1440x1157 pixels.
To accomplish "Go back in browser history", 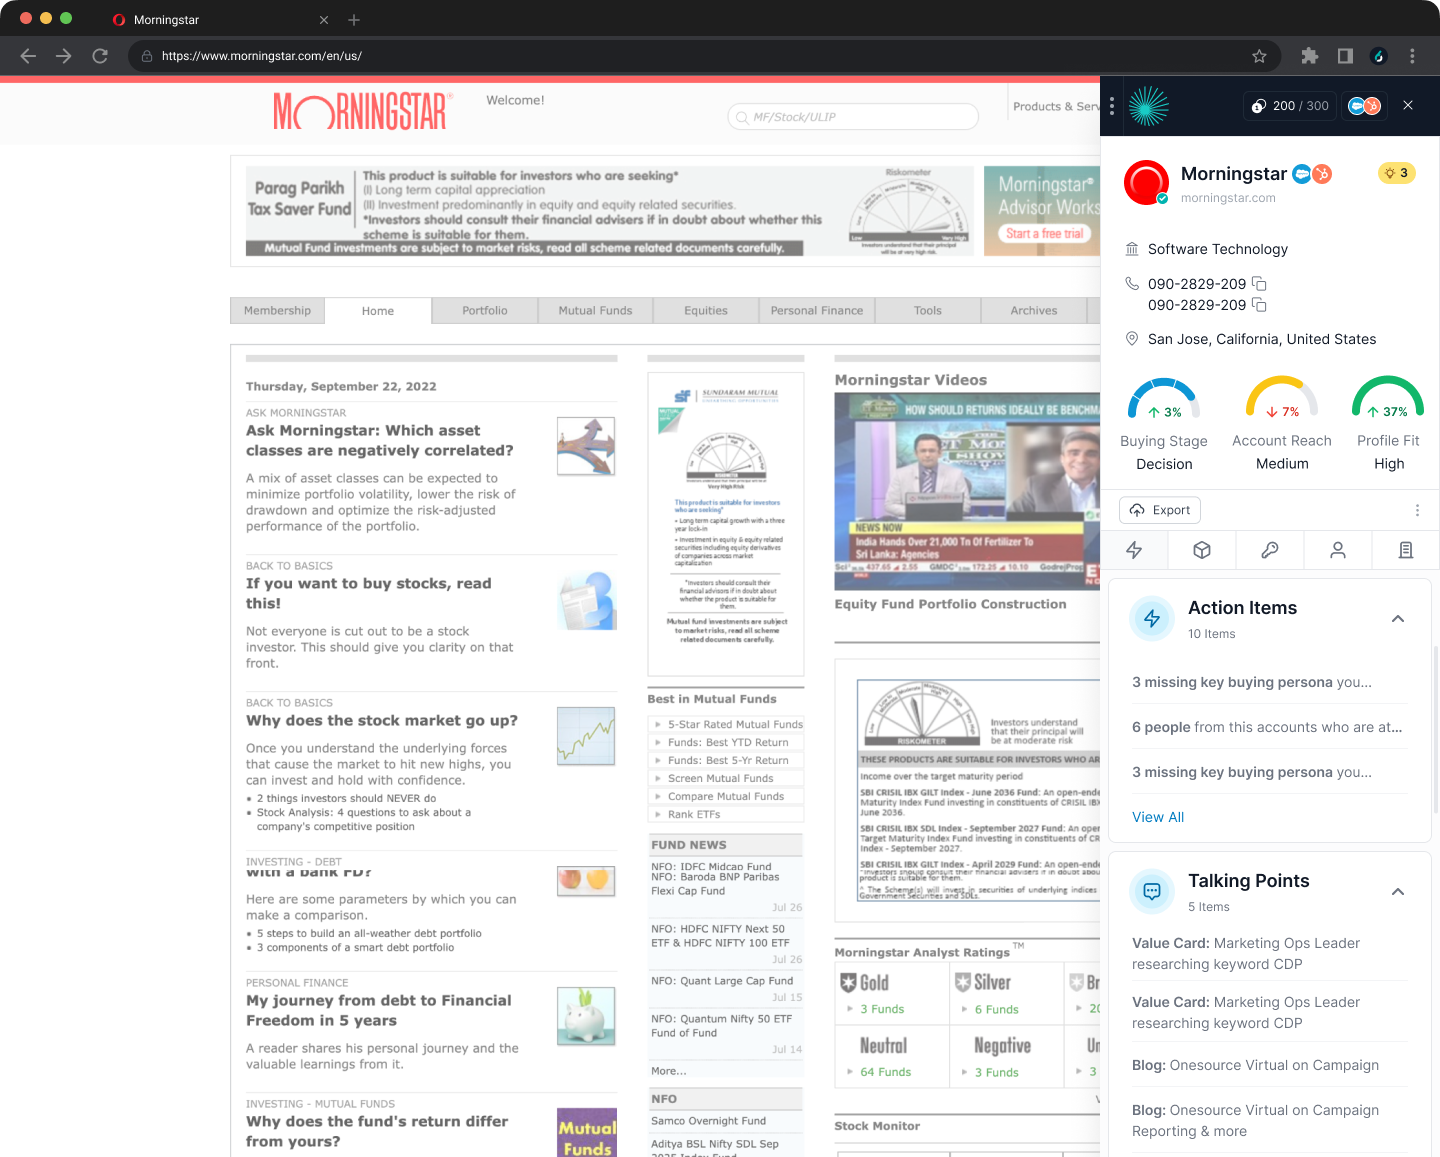I will (28, 56).
